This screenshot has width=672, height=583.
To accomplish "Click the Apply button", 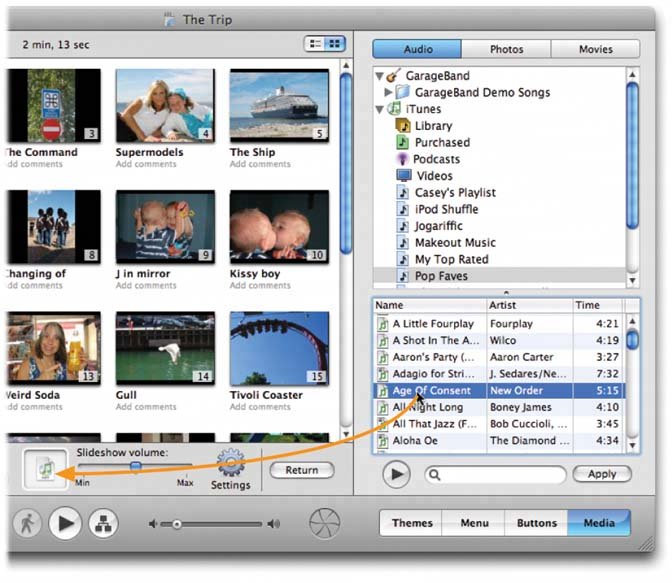I will coord(602,474).
